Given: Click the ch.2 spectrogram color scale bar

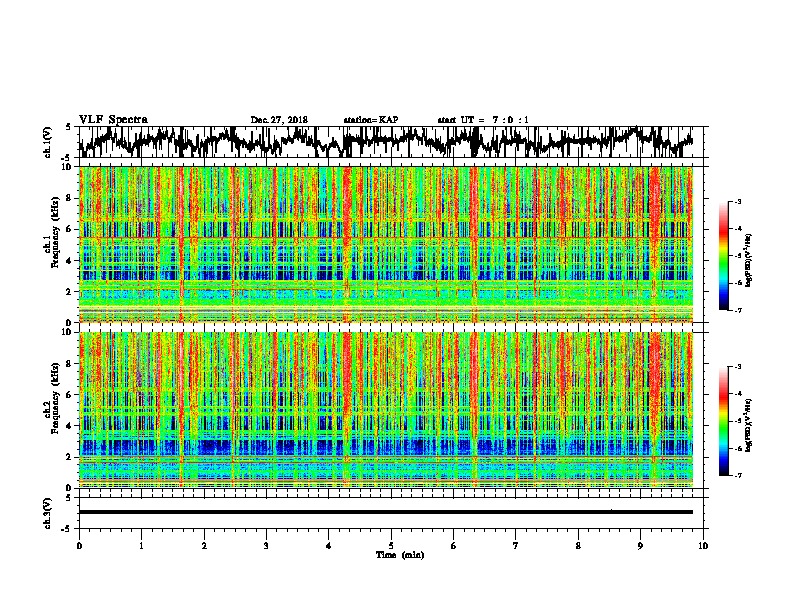Looking at the screenshot, I should coord(724,421).
